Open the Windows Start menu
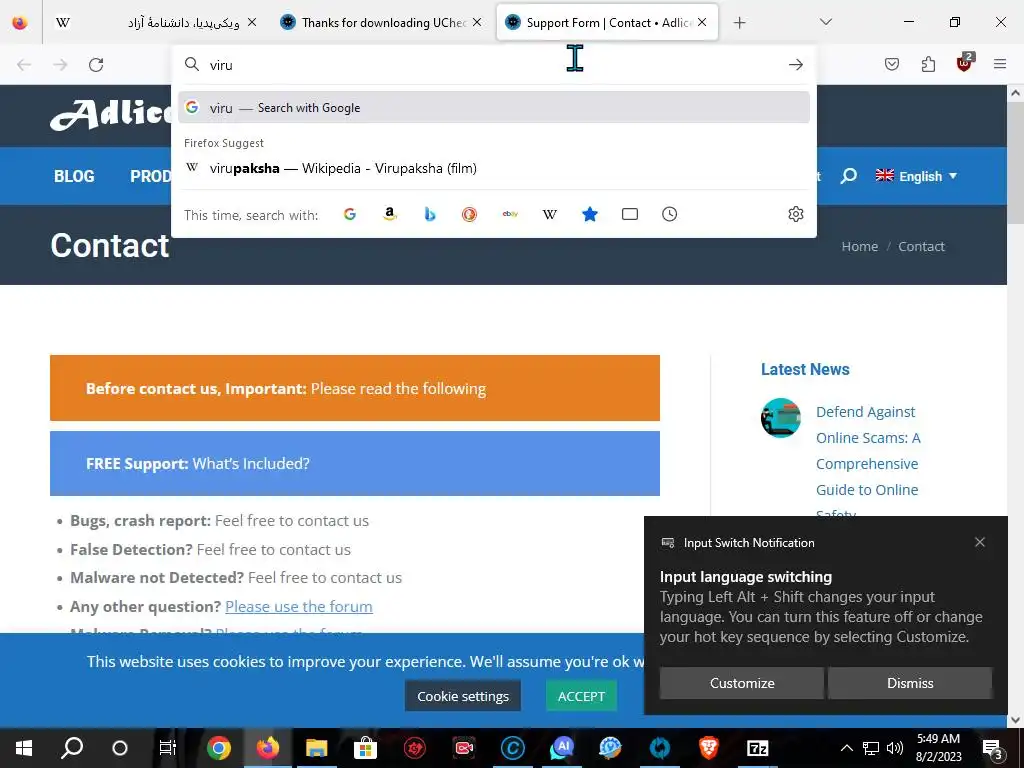This screenshot has width=1024, height=768. [x=24, y=748]
